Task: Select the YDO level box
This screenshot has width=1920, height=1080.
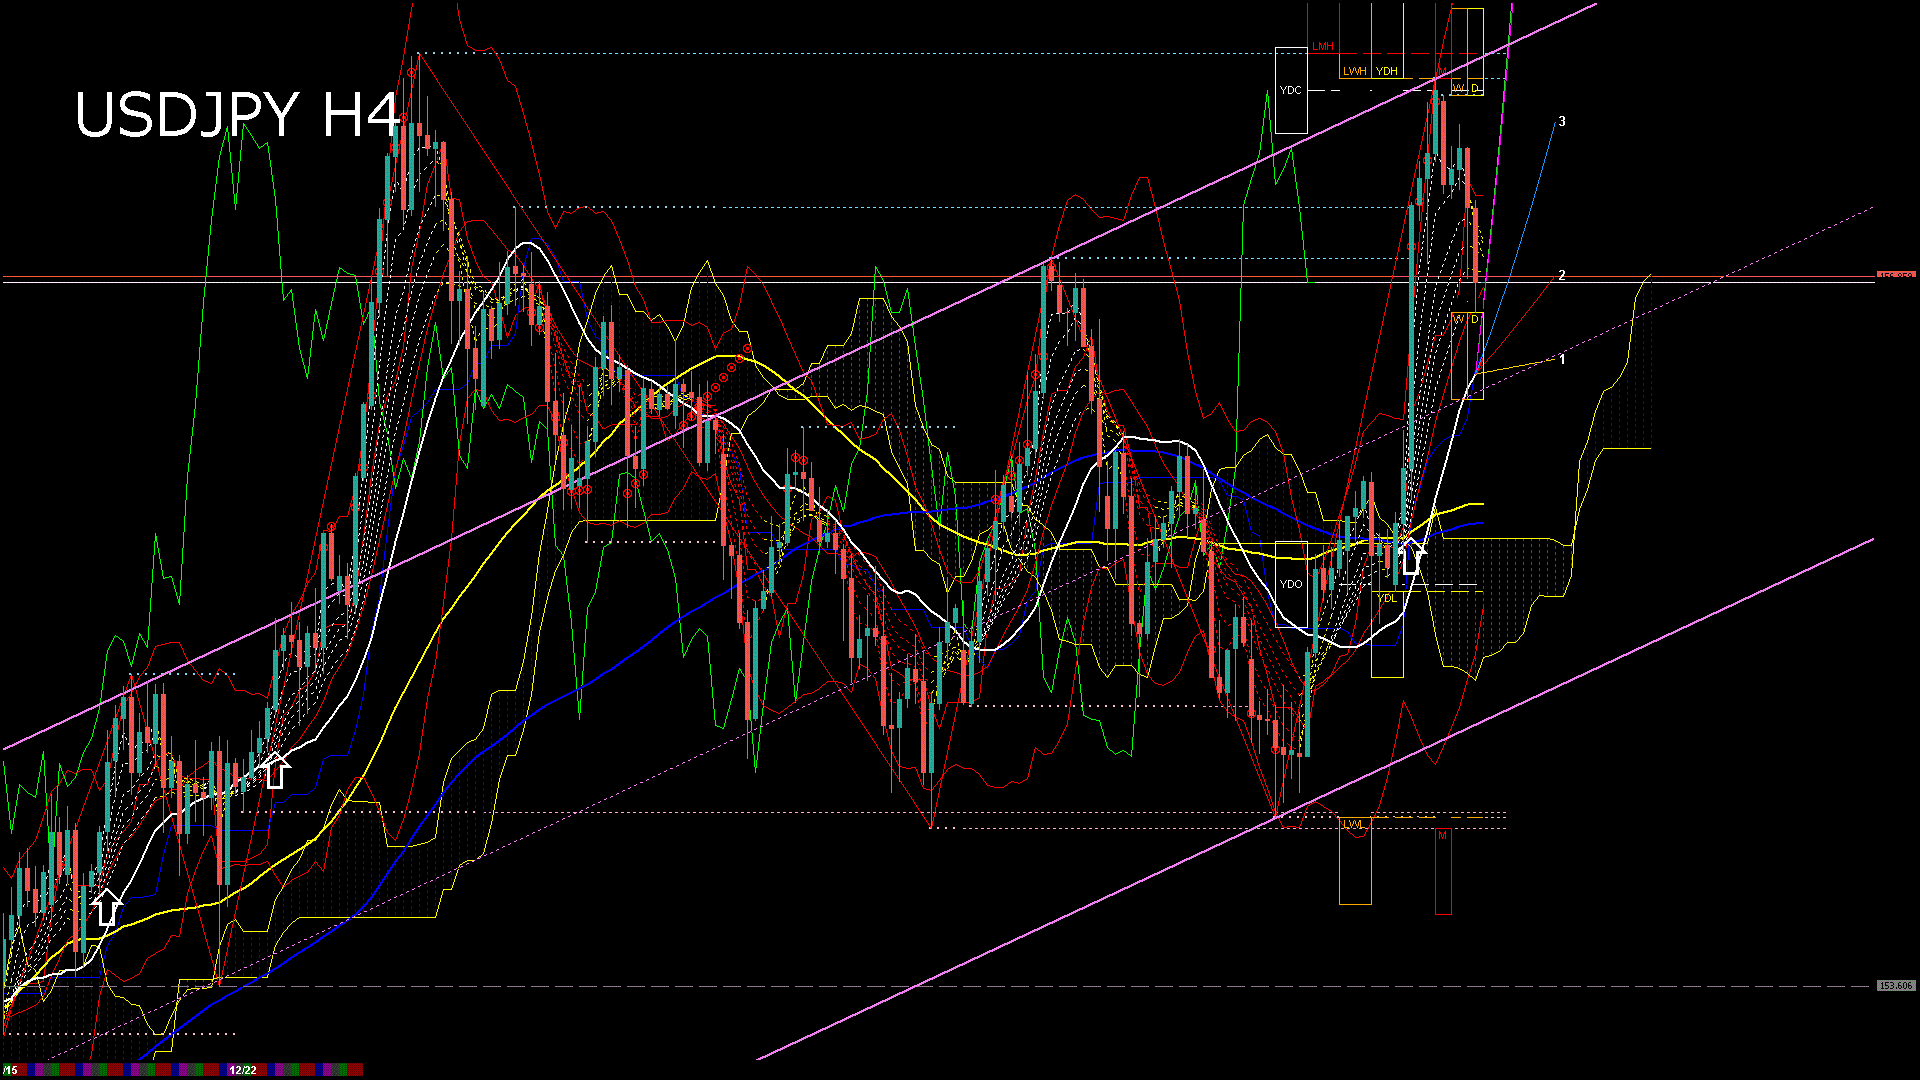Action: 1291,584
